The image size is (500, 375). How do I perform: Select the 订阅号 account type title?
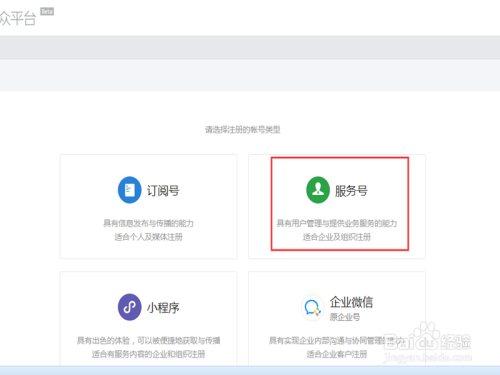(x=163, y=191)
